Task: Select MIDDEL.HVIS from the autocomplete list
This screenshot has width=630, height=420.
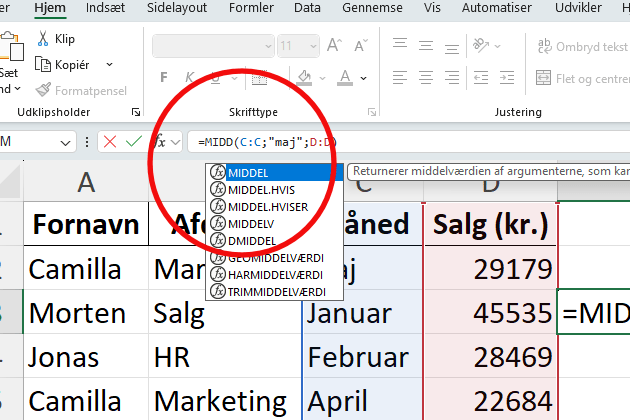Action: pos(262,189)
